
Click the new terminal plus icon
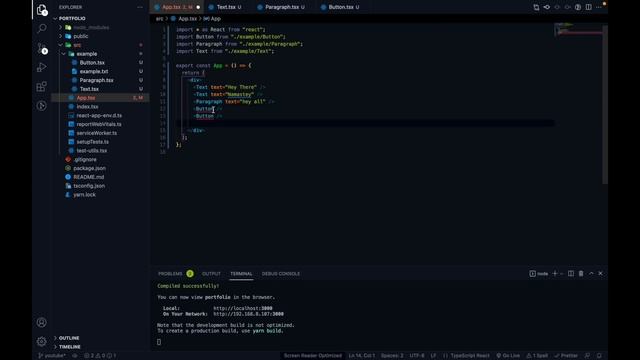tap(555, 273)
